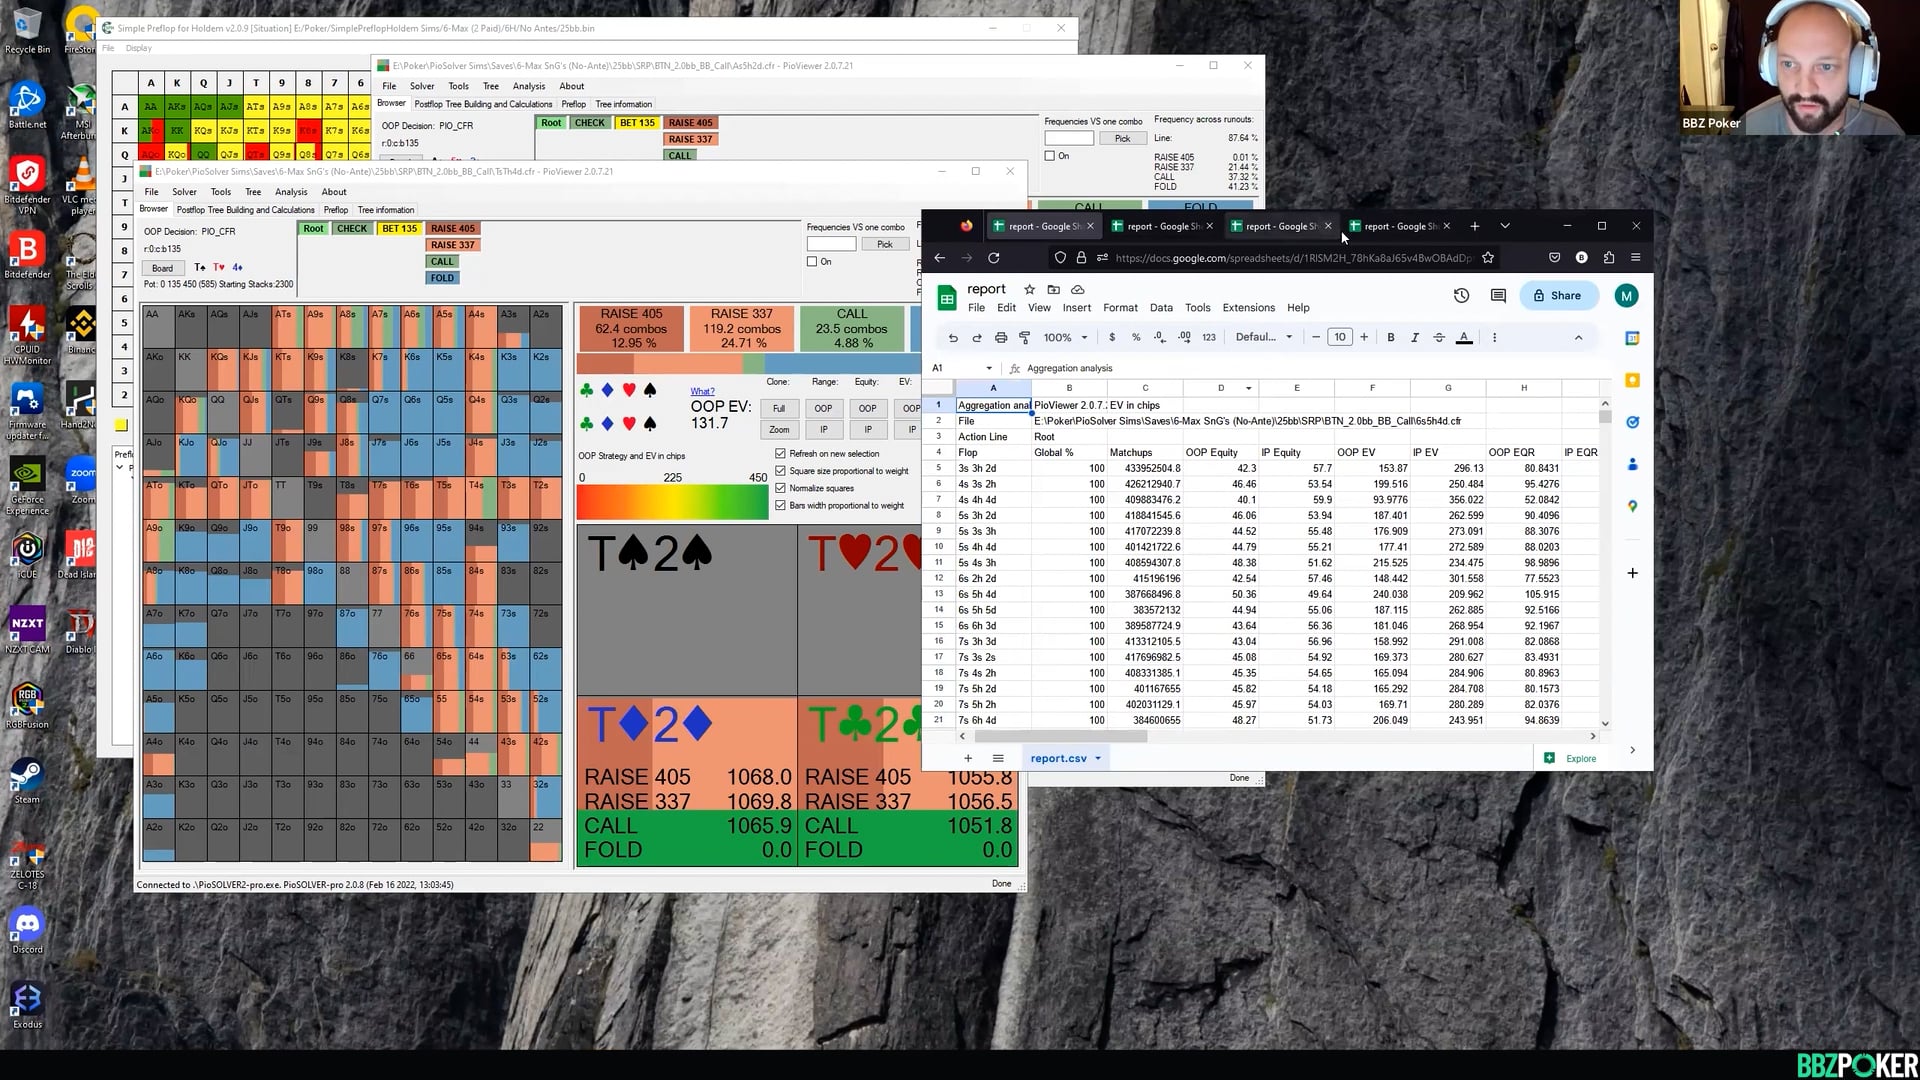This screenshot has height=1080, width=1920.
Task: Uncheck Normalize squares option
Action: [781, 488]
